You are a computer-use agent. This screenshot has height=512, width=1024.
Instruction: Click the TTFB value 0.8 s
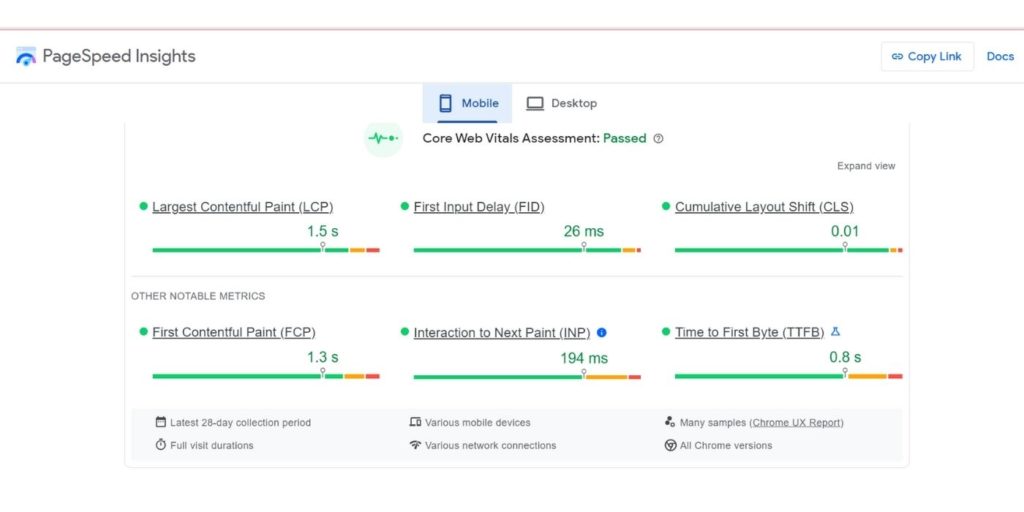845,357
